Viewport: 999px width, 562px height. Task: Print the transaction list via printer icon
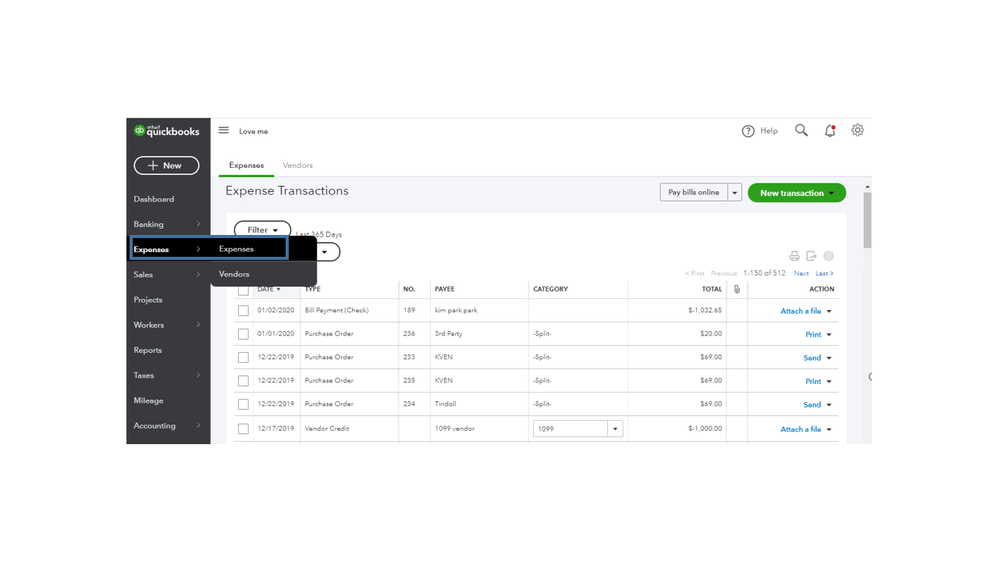pyautogui.click(x=794, y=256)
